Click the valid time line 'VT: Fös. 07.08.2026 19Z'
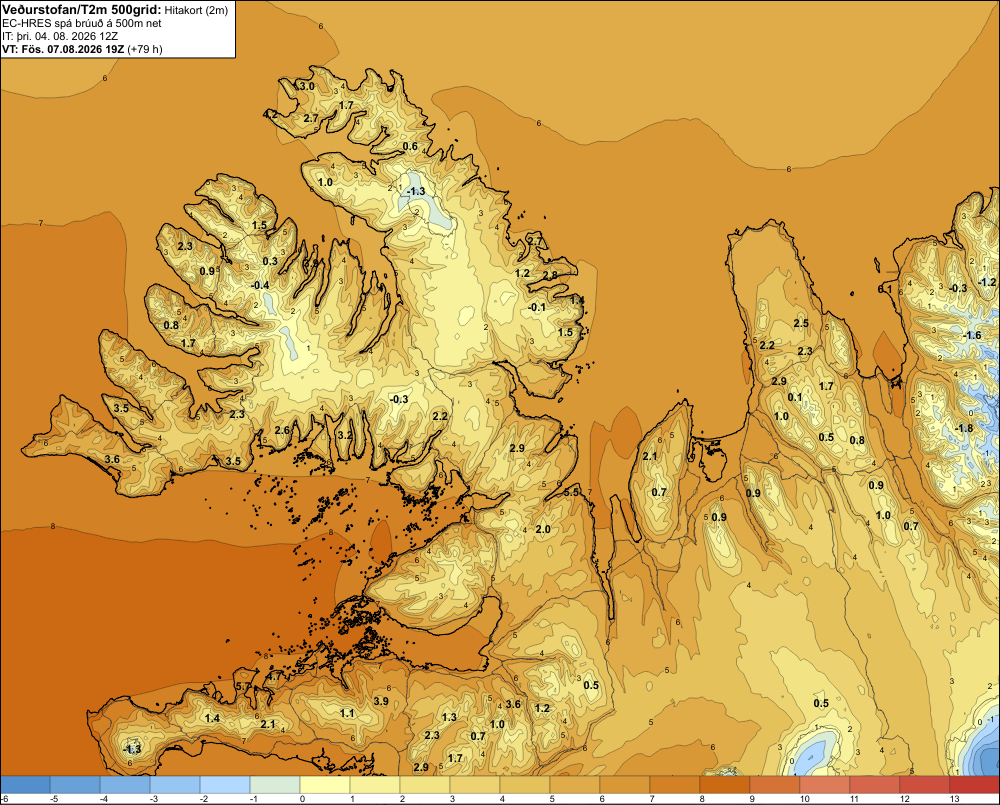The height and width of the screenshot is (805, 1000). [x=62, y=49]
